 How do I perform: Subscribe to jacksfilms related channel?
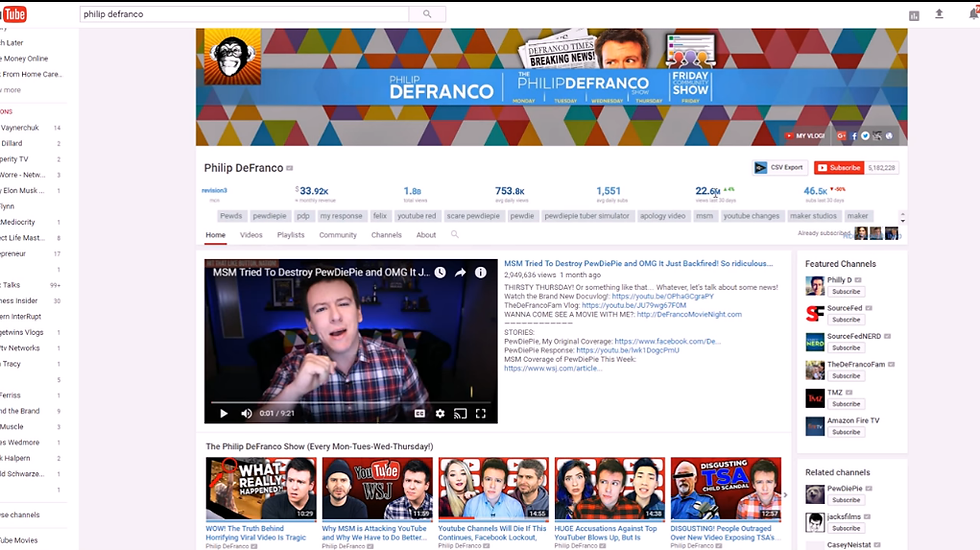coord(846,528)
